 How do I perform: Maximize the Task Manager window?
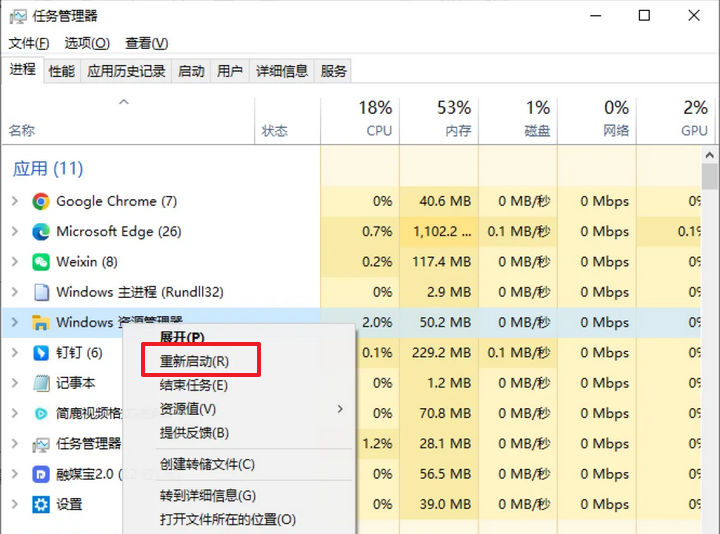coord(644,16)
